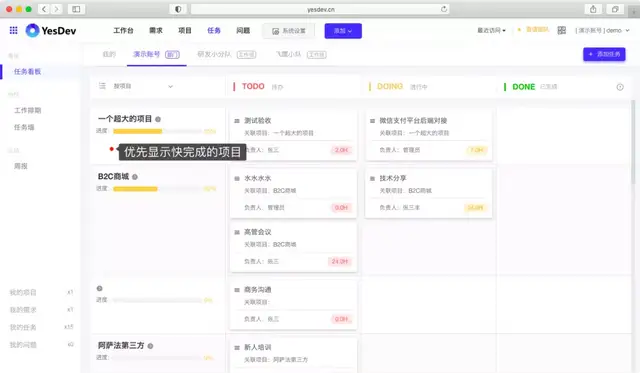Open the 按项目 grouping dropdown
This screenshot has width=640, height=373.
pos(142,86)
